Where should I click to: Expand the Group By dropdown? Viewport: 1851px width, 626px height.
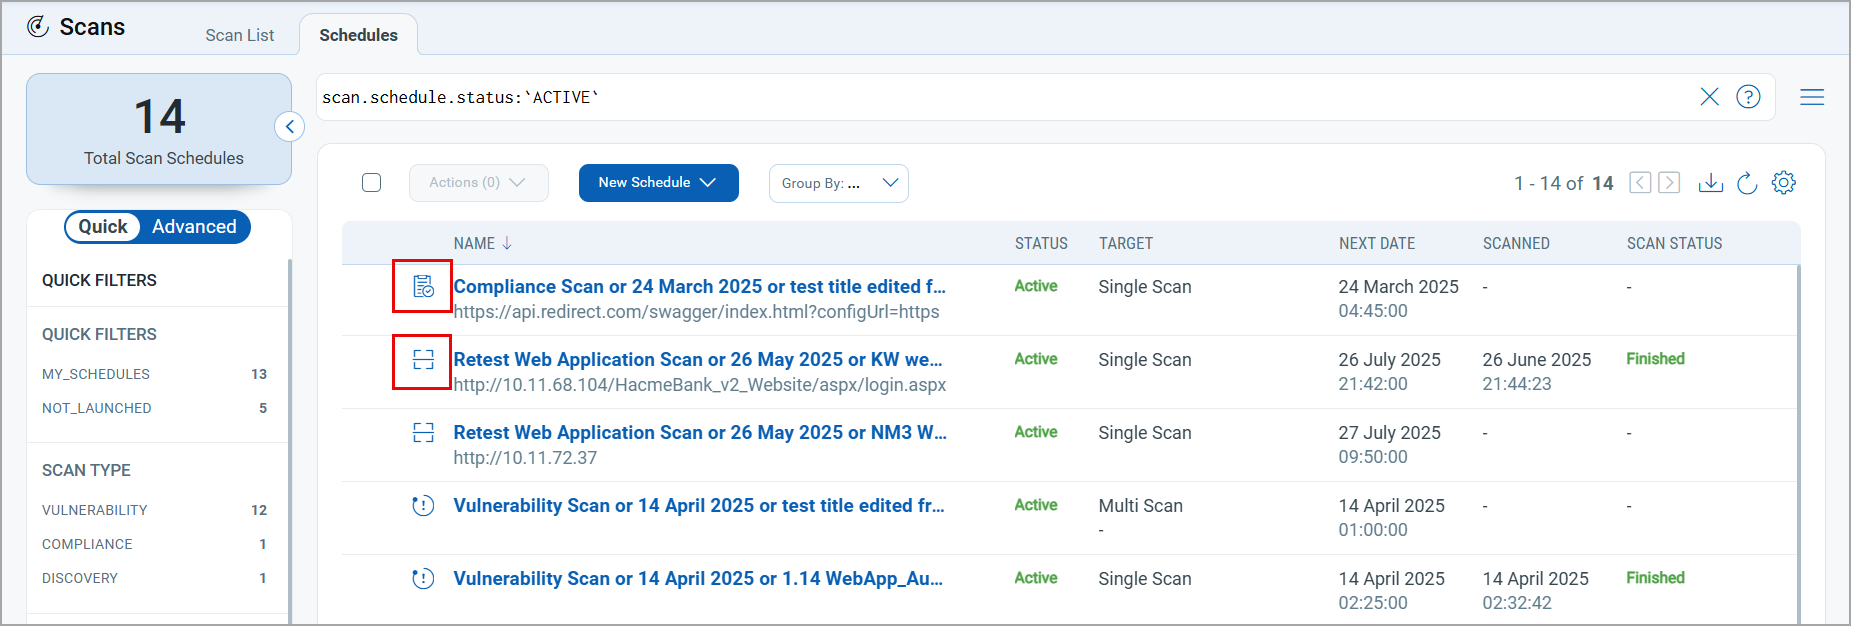tap(838, 183)
